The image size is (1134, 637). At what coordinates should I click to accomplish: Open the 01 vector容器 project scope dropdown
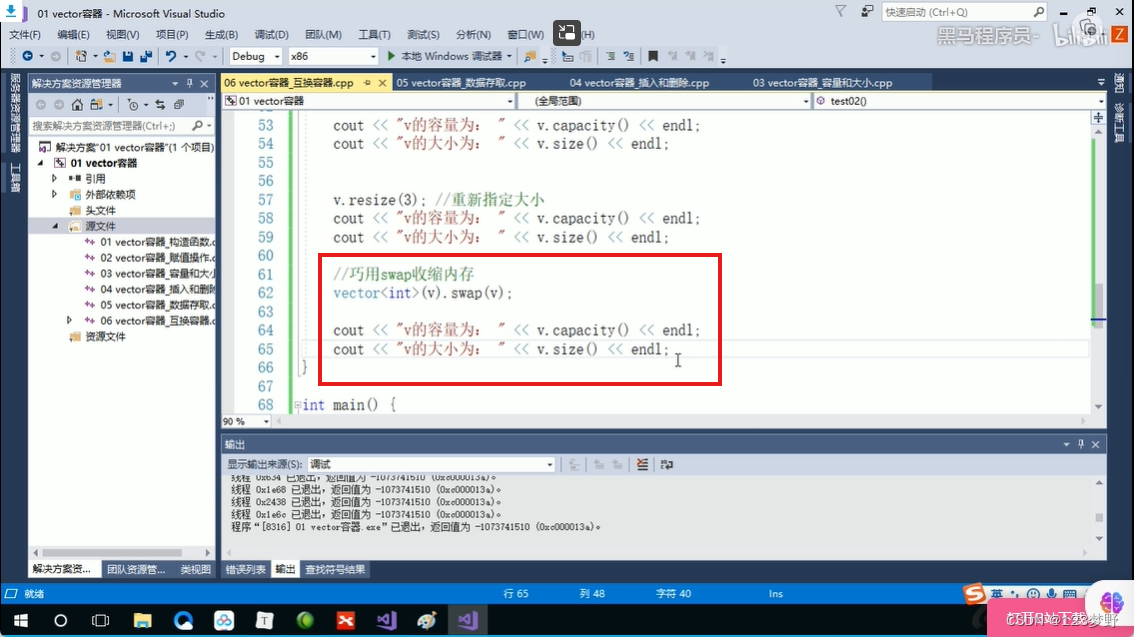(510, 101)
